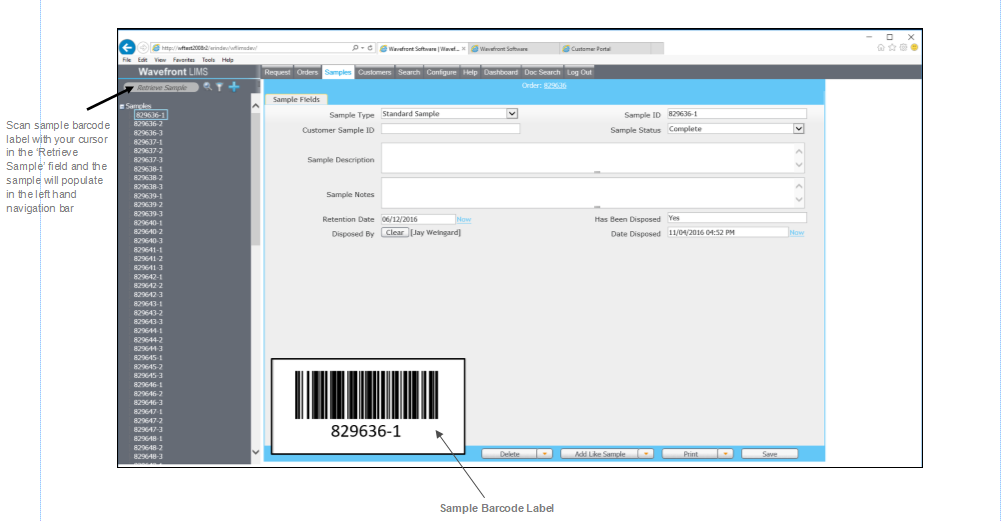Screen dimensions: 1001x521
Task: Click the Now link beside Date Disposed
Action: tap(797, 233)
